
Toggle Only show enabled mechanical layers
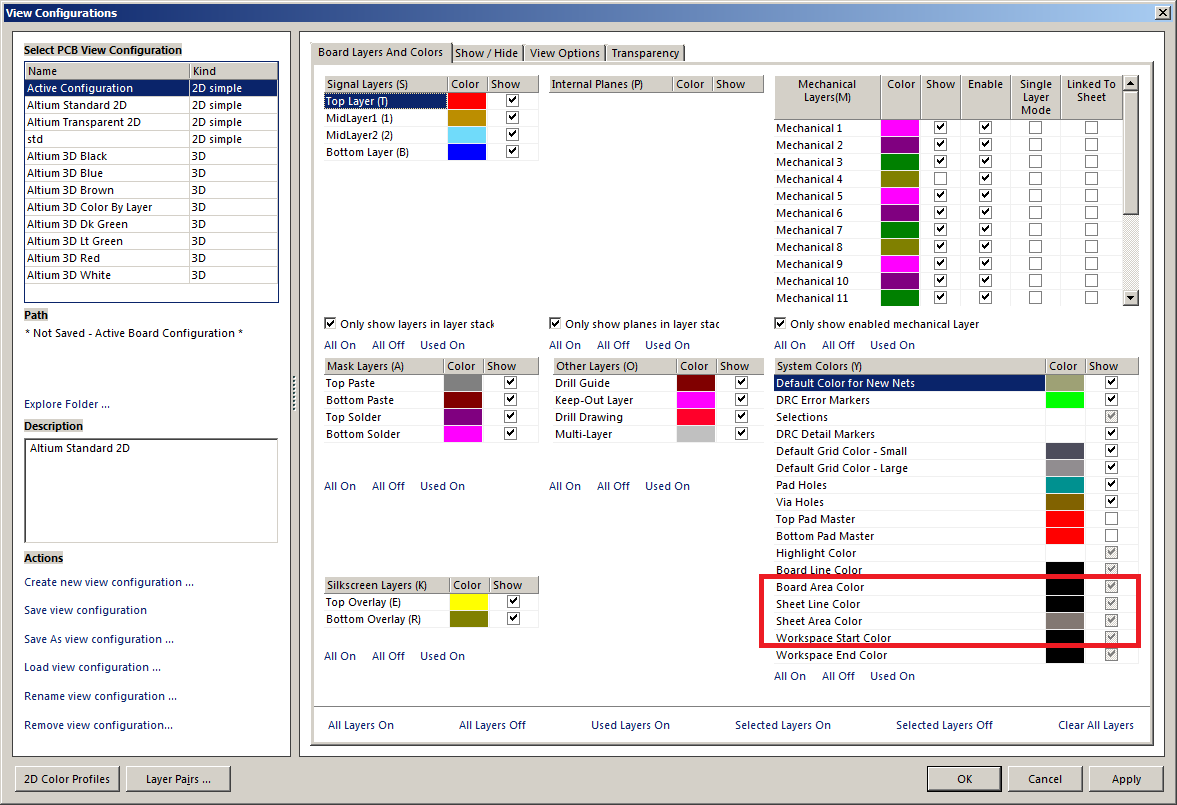780,324
